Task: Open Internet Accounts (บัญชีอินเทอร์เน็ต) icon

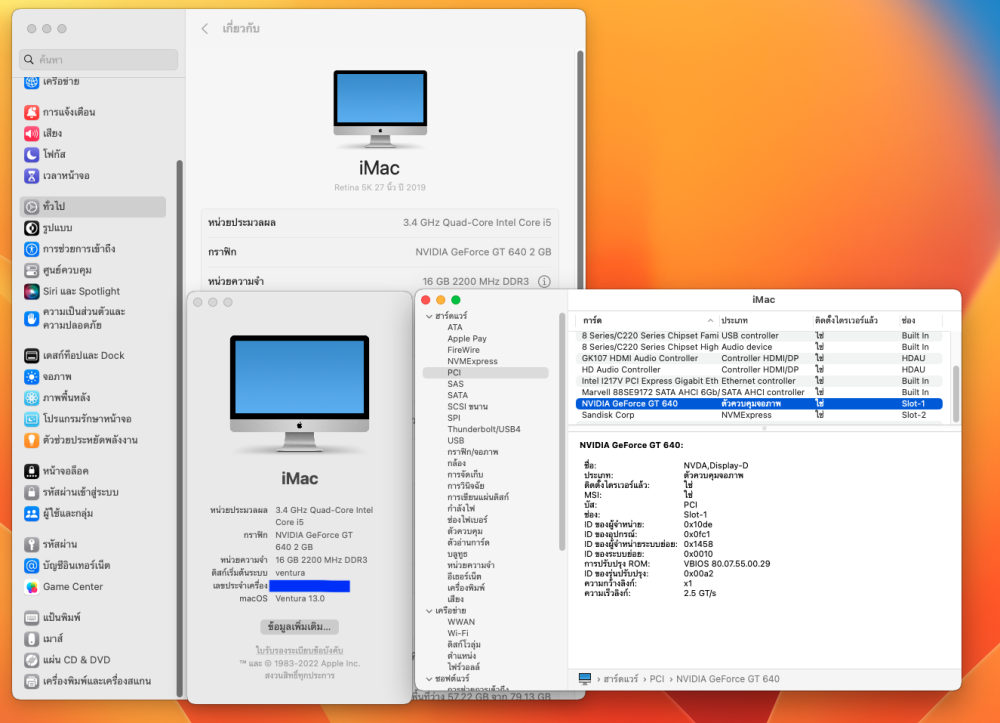Action: pyautogui.click(x=31, y=566)
